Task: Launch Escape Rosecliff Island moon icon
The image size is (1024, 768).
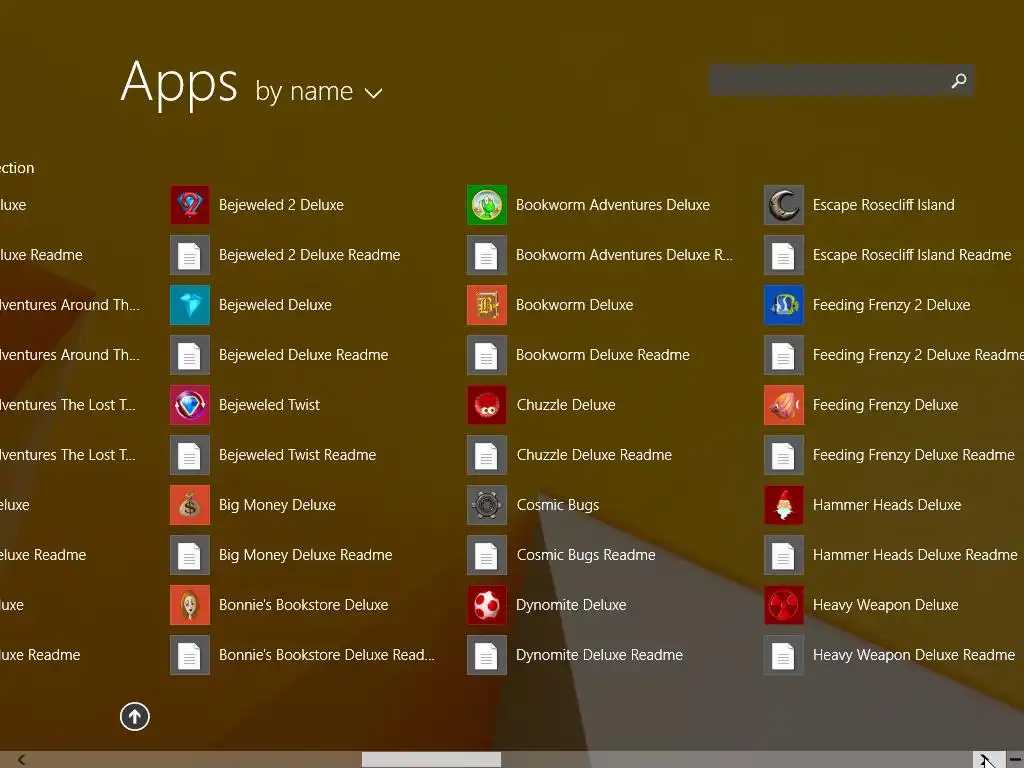Action: [784, 205]
